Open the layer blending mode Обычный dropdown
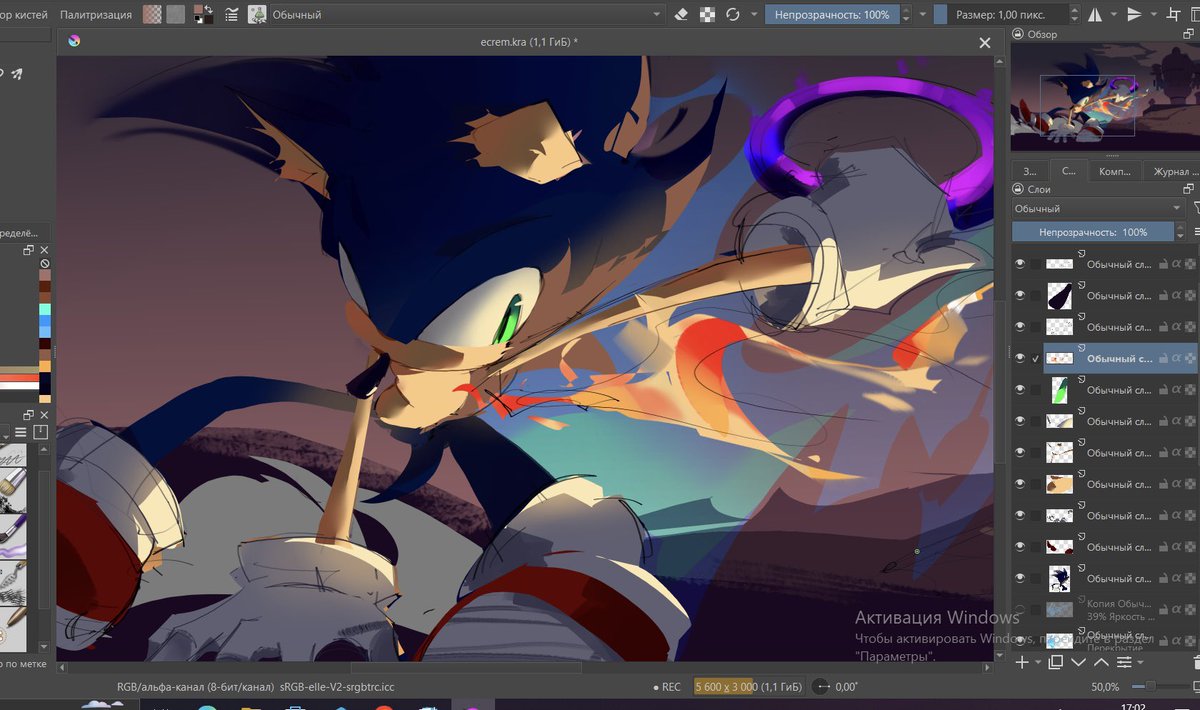 coord(1097,208)
